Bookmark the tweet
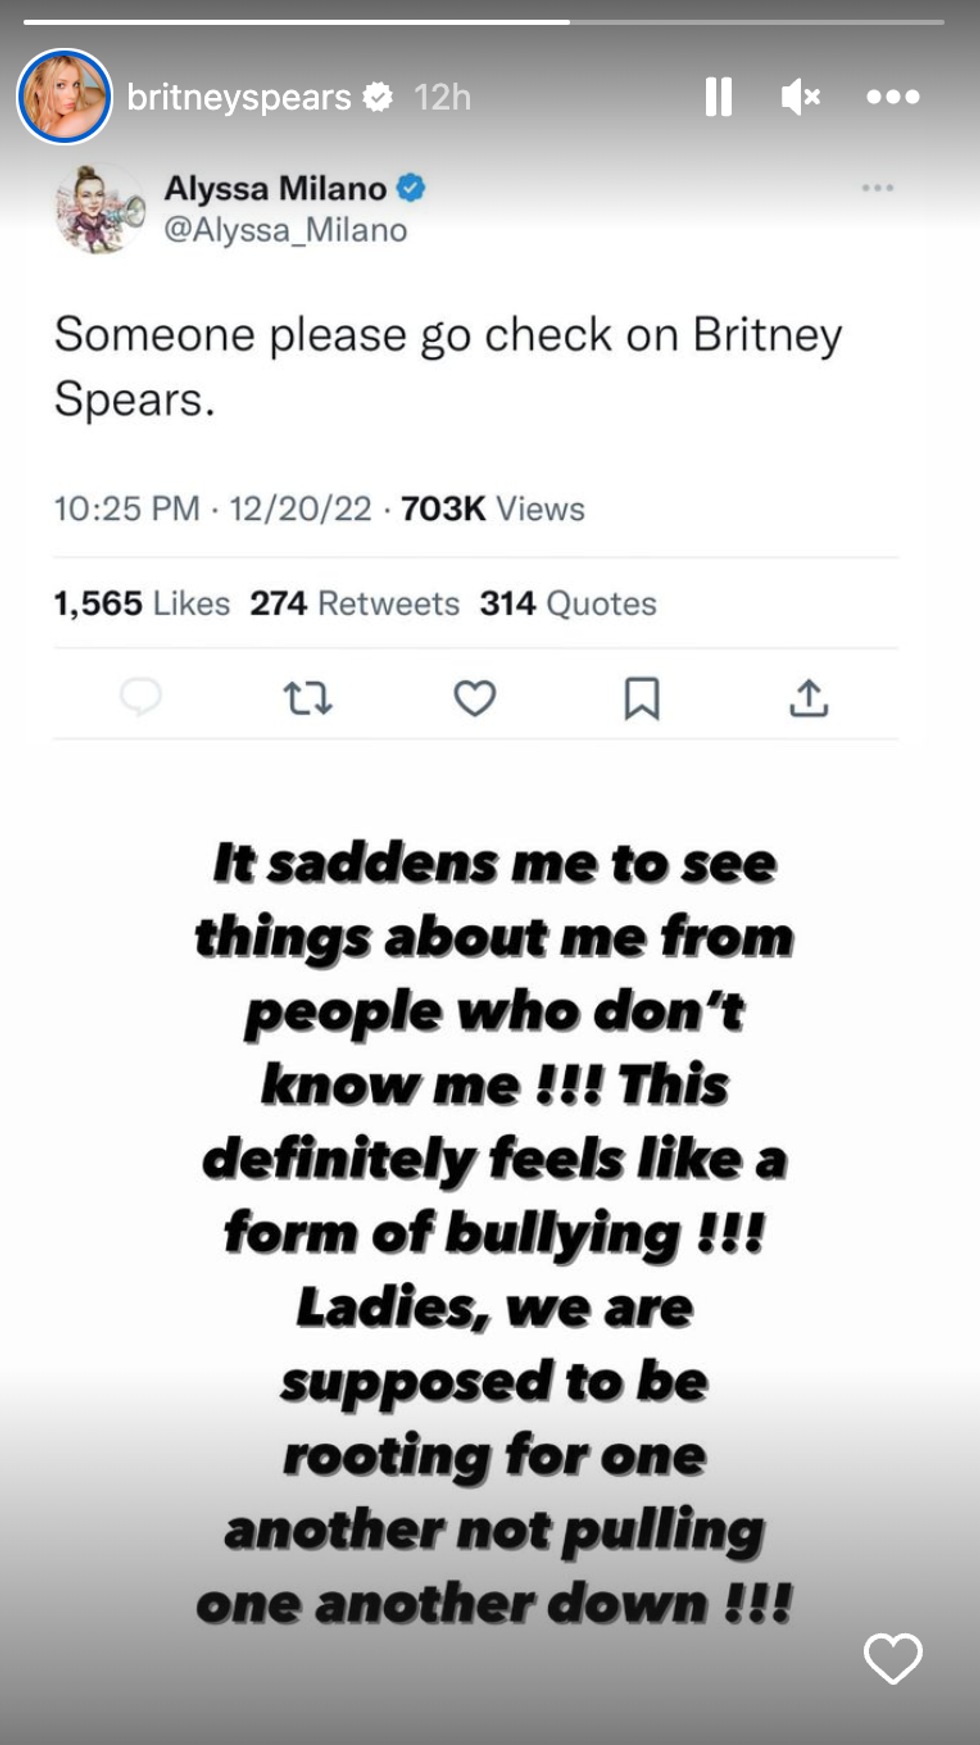The width and height of the screenshot is (980, 1745). coord(641,698)
